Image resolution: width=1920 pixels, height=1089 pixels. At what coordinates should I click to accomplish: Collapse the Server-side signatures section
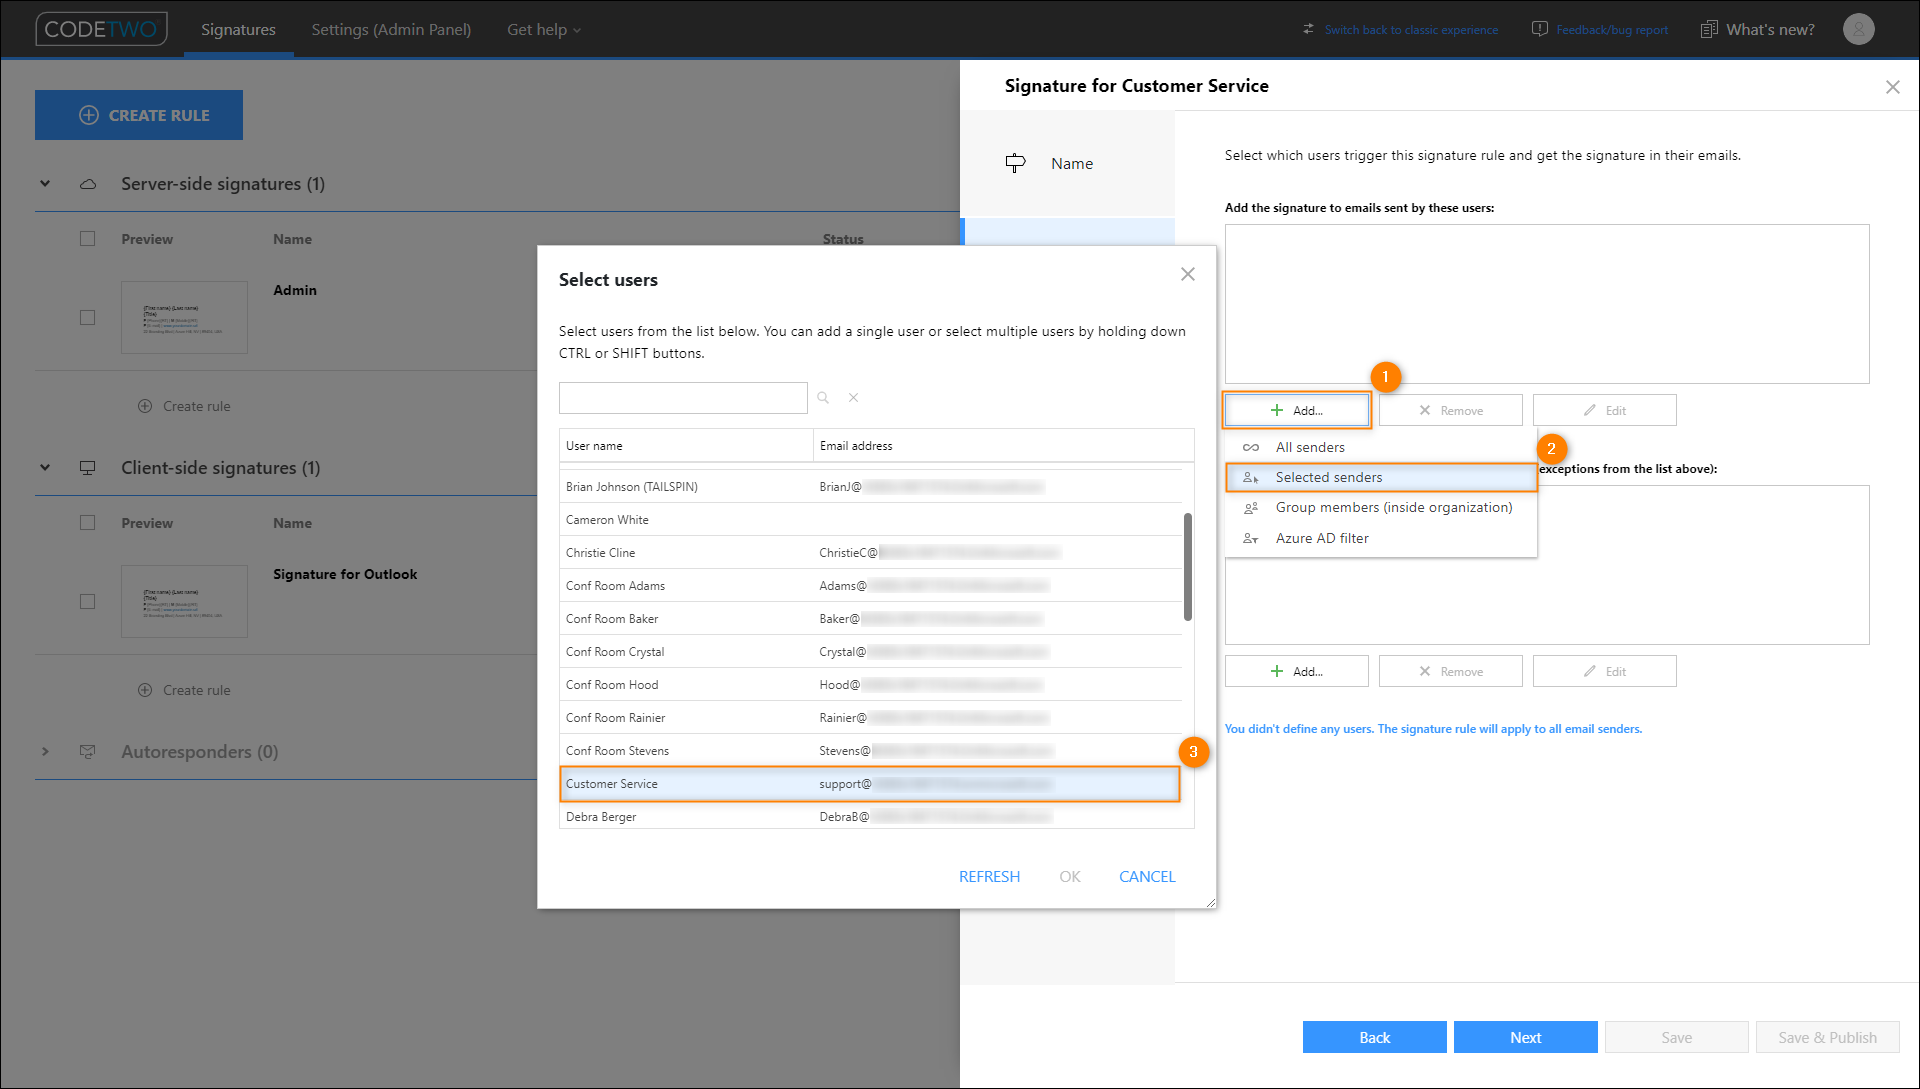(45, 184)
